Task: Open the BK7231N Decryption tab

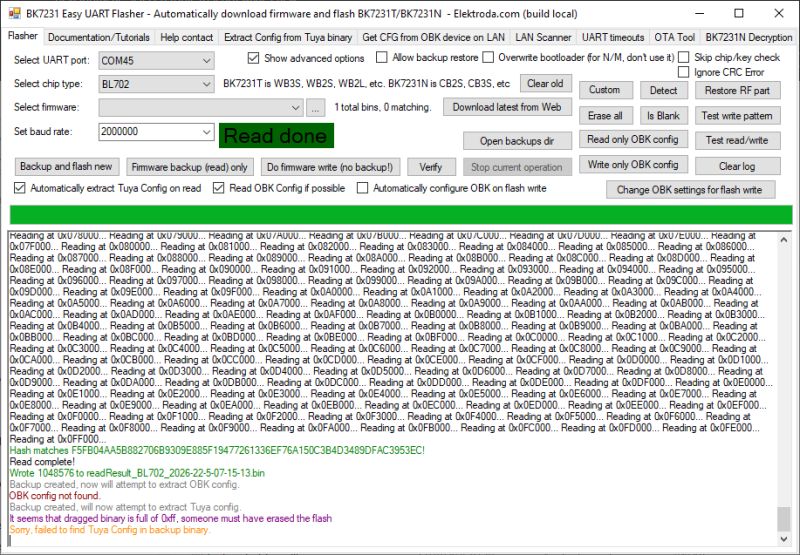Action: point(748,37)
